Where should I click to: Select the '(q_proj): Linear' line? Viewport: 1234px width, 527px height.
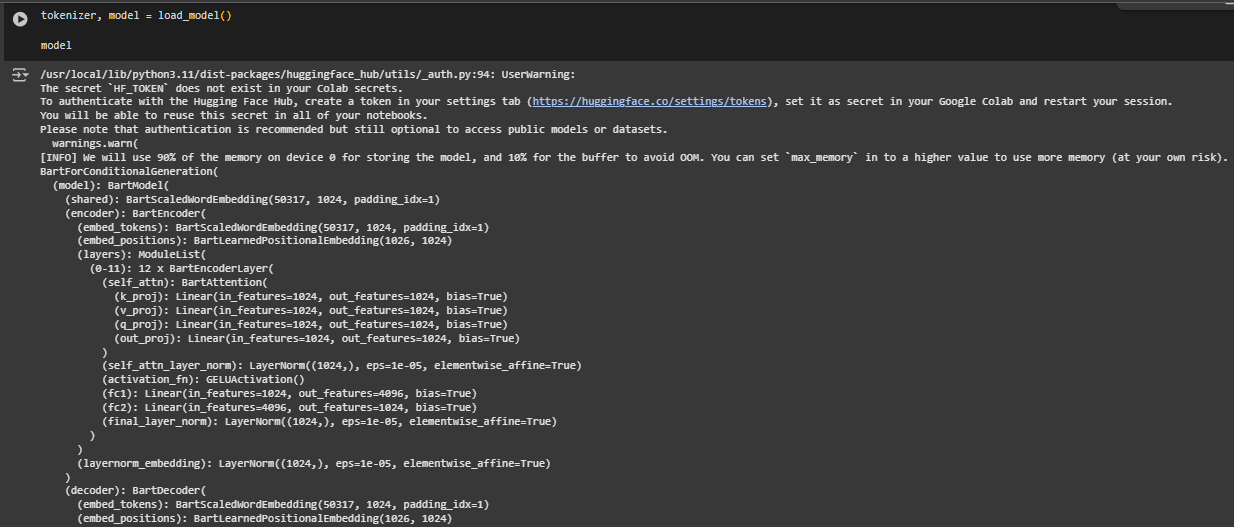tap(311, 325)
